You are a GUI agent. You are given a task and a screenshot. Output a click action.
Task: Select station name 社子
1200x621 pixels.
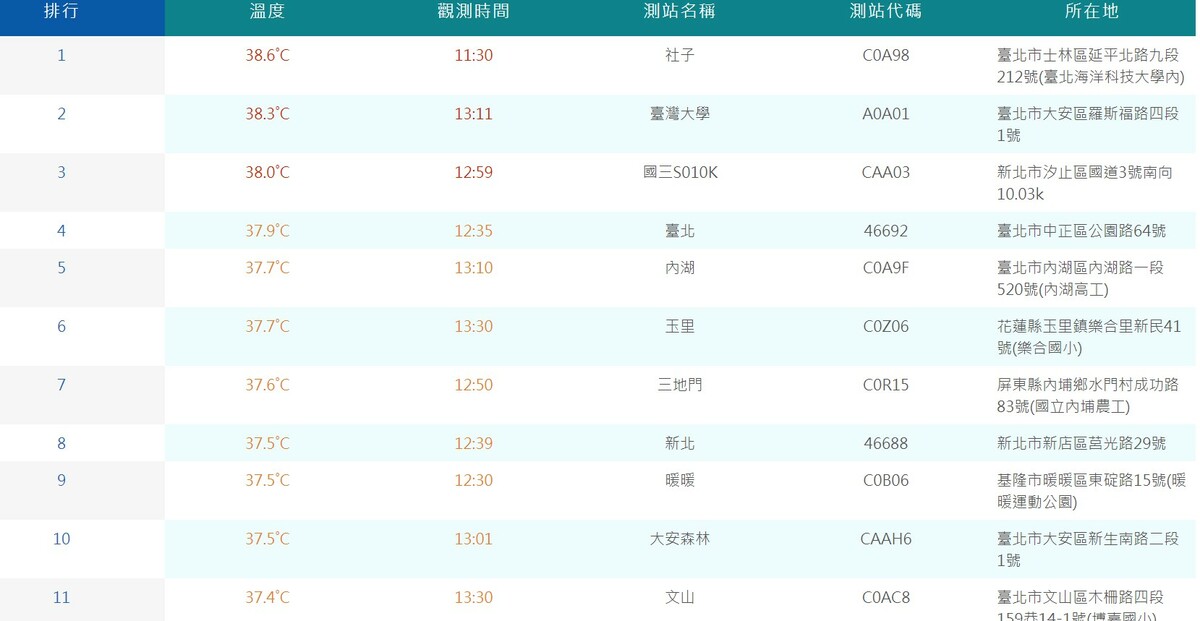679,56
